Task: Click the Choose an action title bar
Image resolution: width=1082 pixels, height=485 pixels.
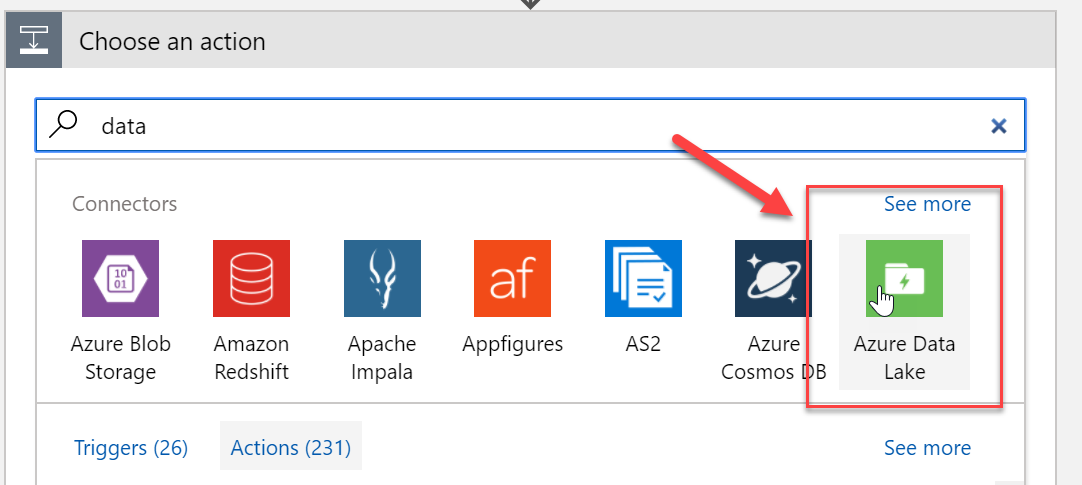Action: (531, 41)
